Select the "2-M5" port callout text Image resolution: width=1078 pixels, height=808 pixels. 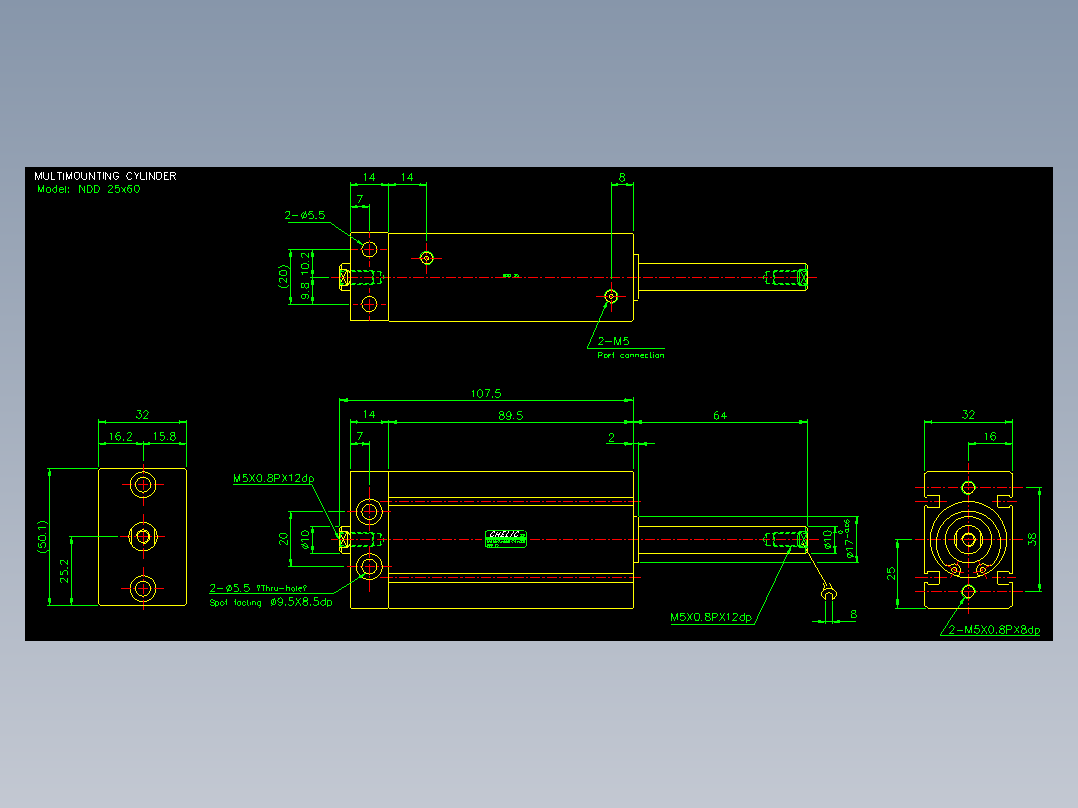[x=613, y=341]
